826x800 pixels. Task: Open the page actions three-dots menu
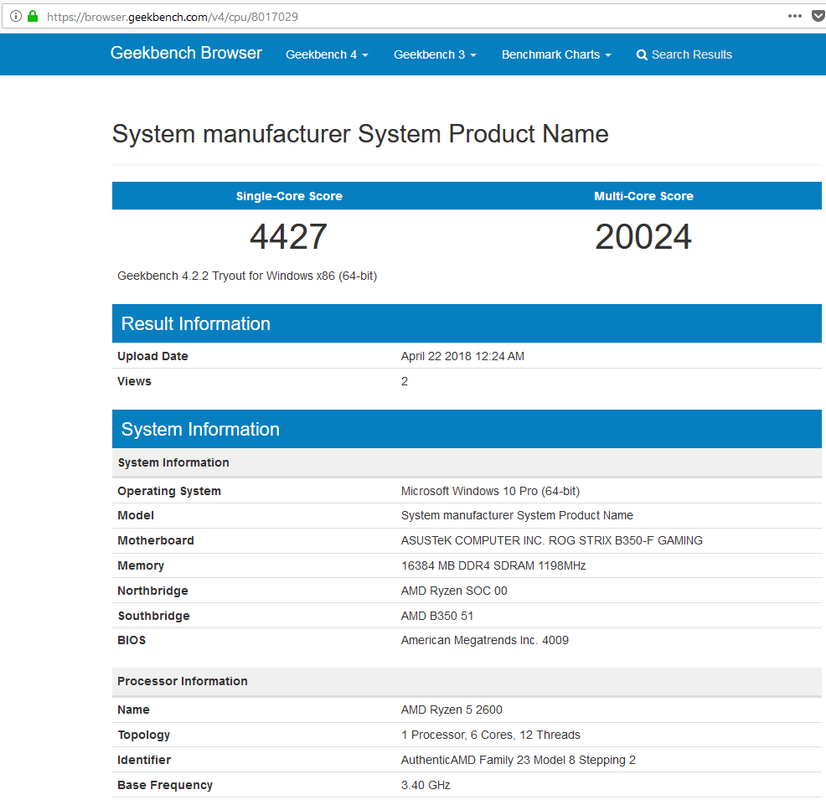pos(795,16)
